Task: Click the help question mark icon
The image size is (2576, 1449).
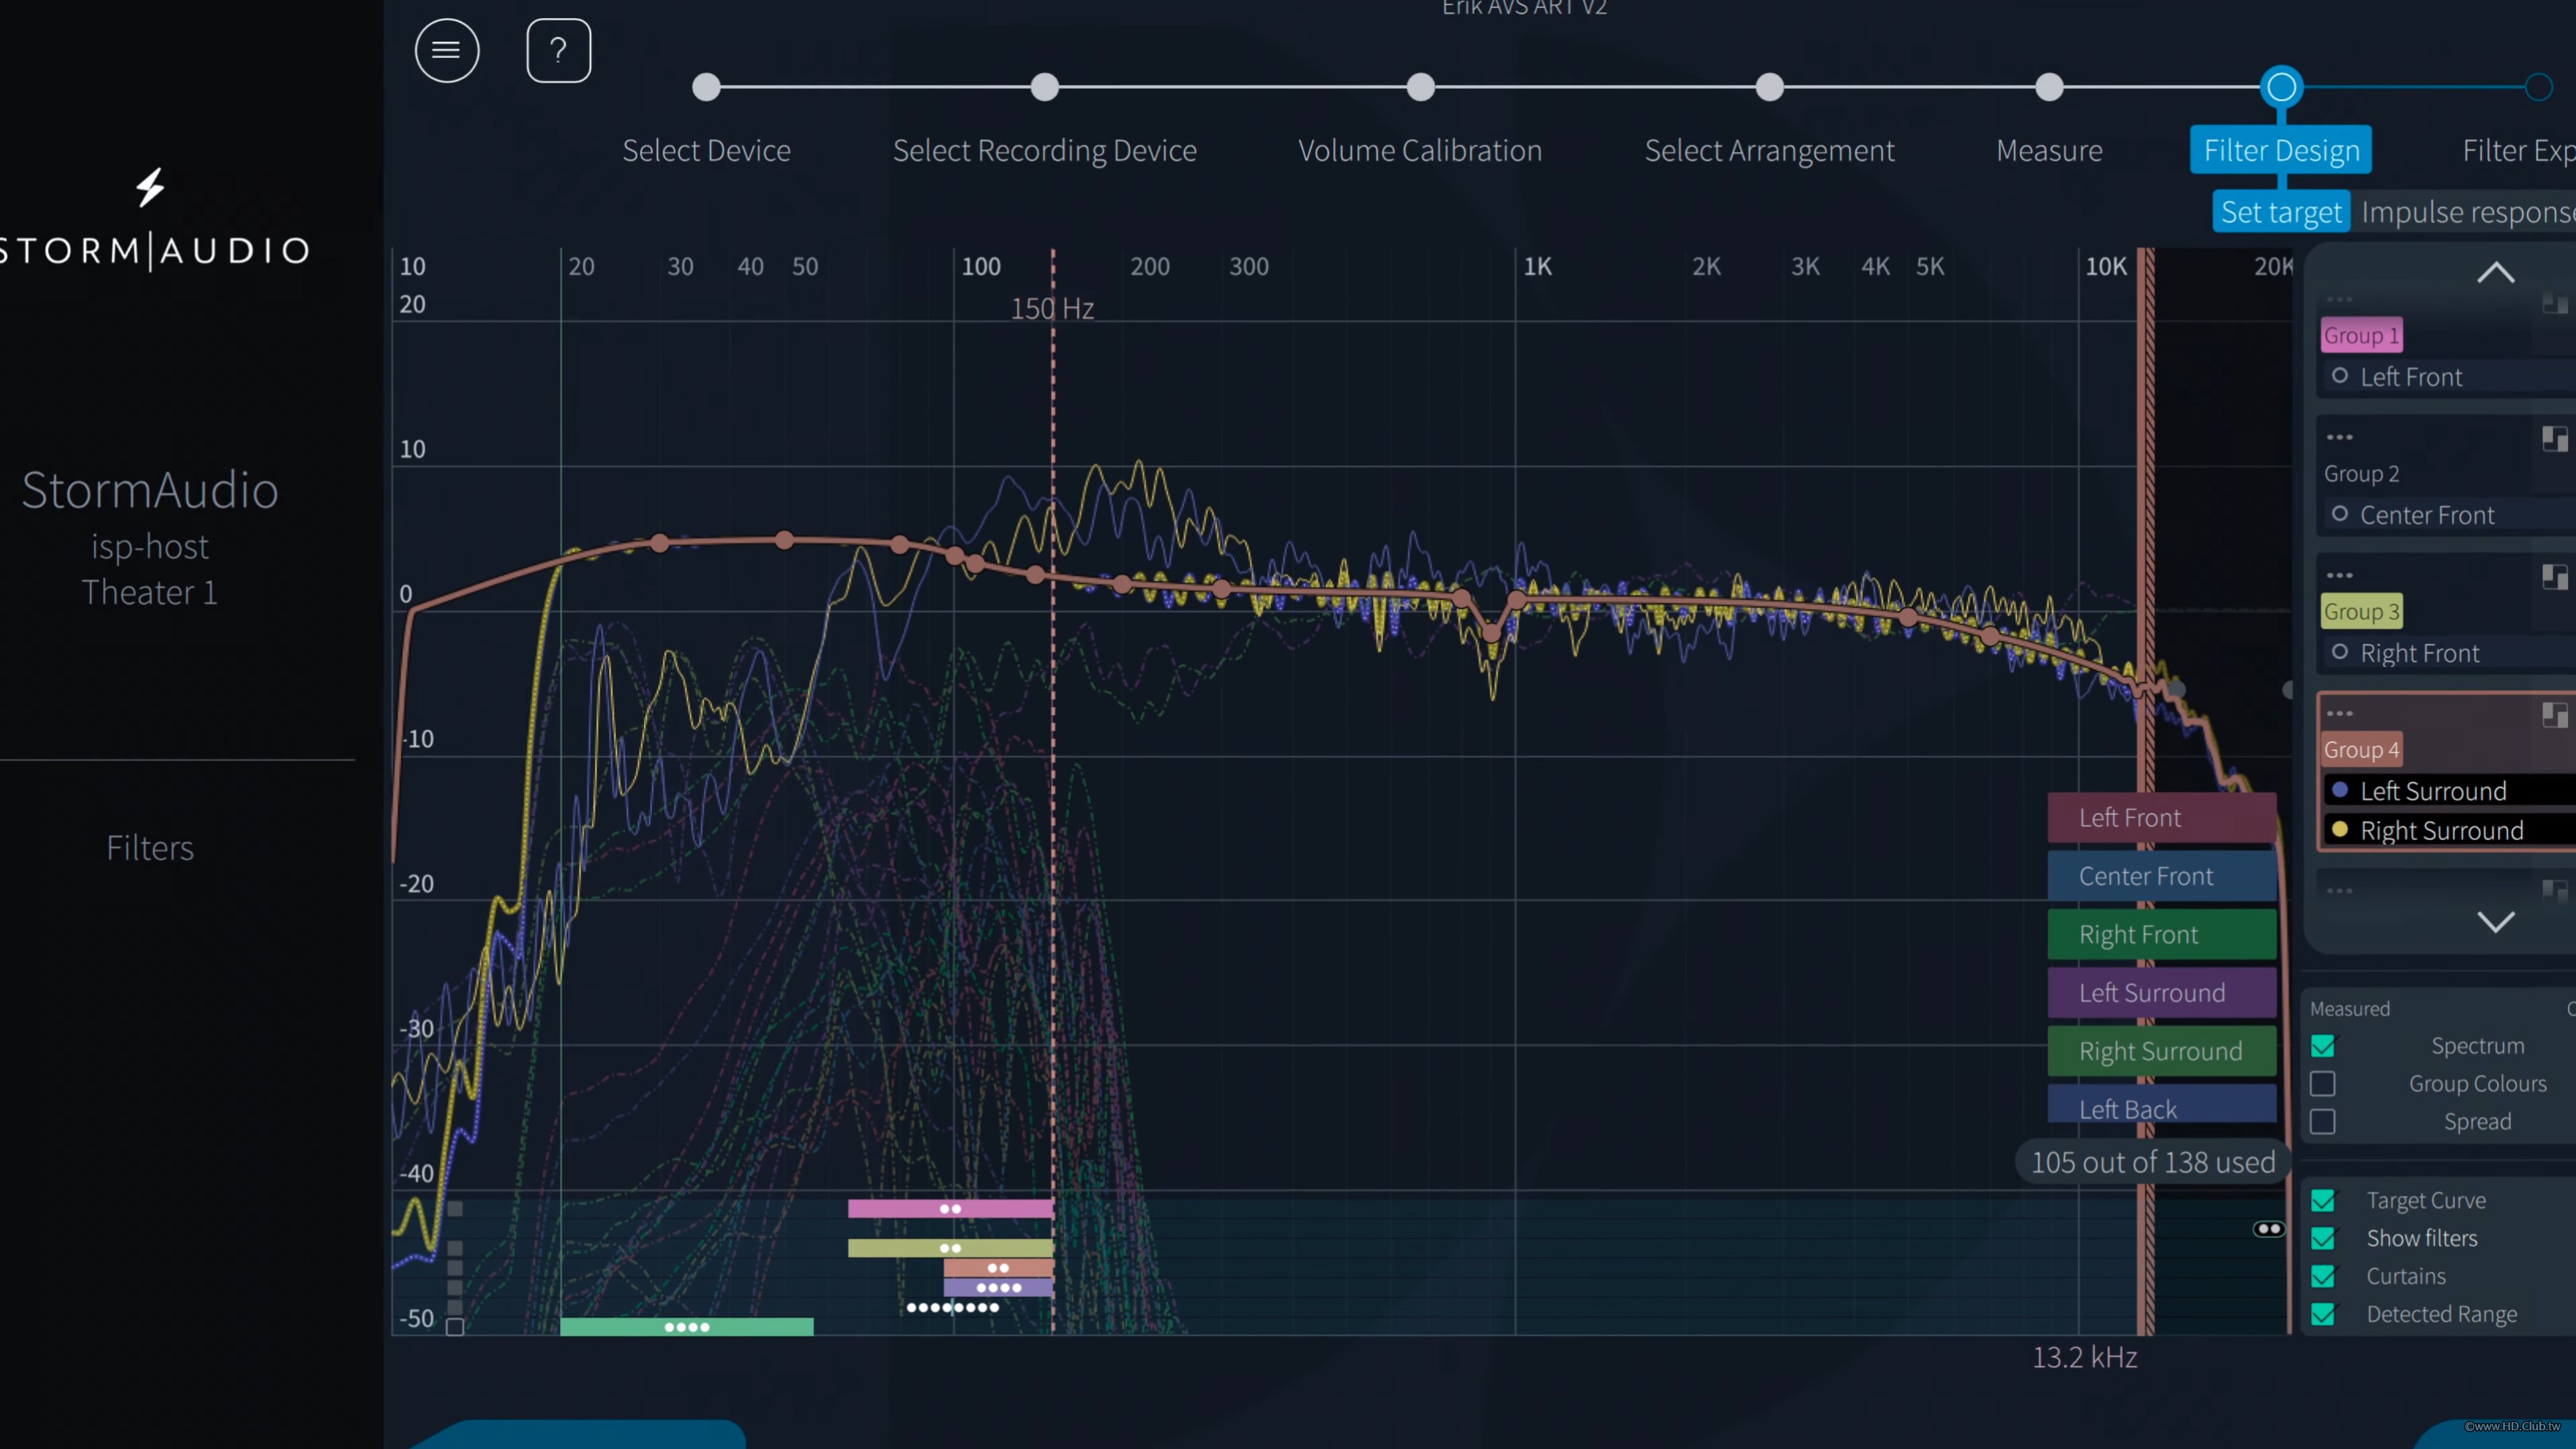Action: pos(558,51)
